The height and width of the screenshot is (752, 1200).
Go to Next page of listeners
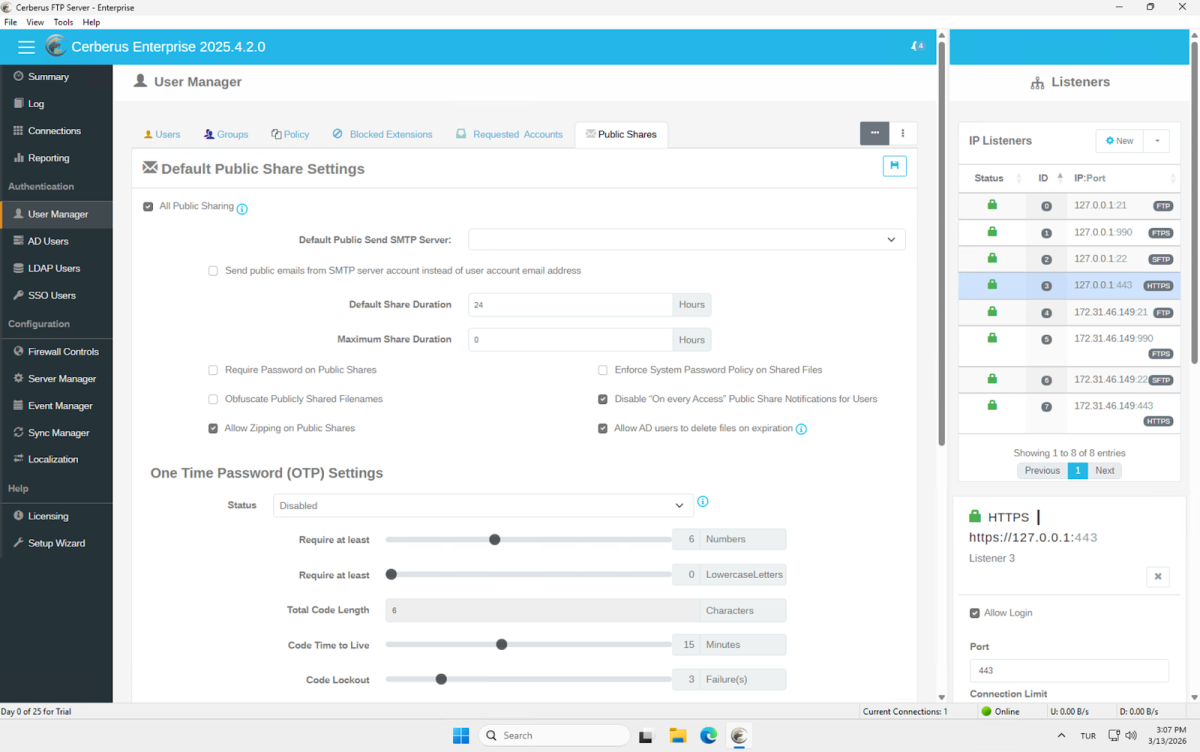point(1104,470)
